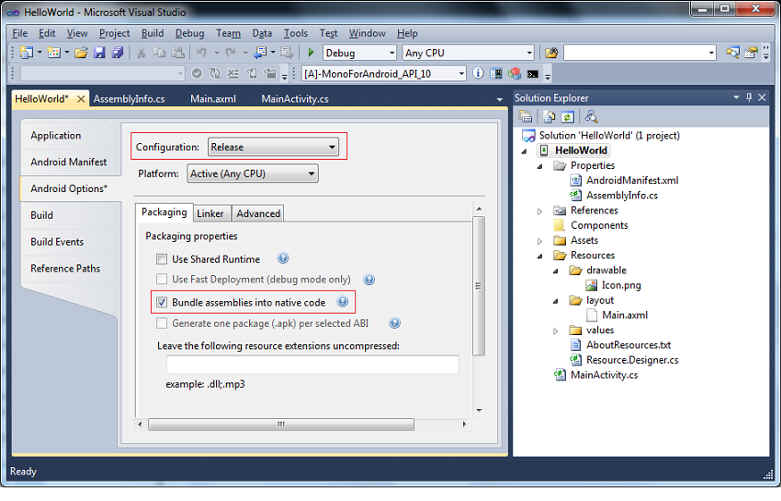Select Icon.png in the drawable folder

[x=621, y=285]
